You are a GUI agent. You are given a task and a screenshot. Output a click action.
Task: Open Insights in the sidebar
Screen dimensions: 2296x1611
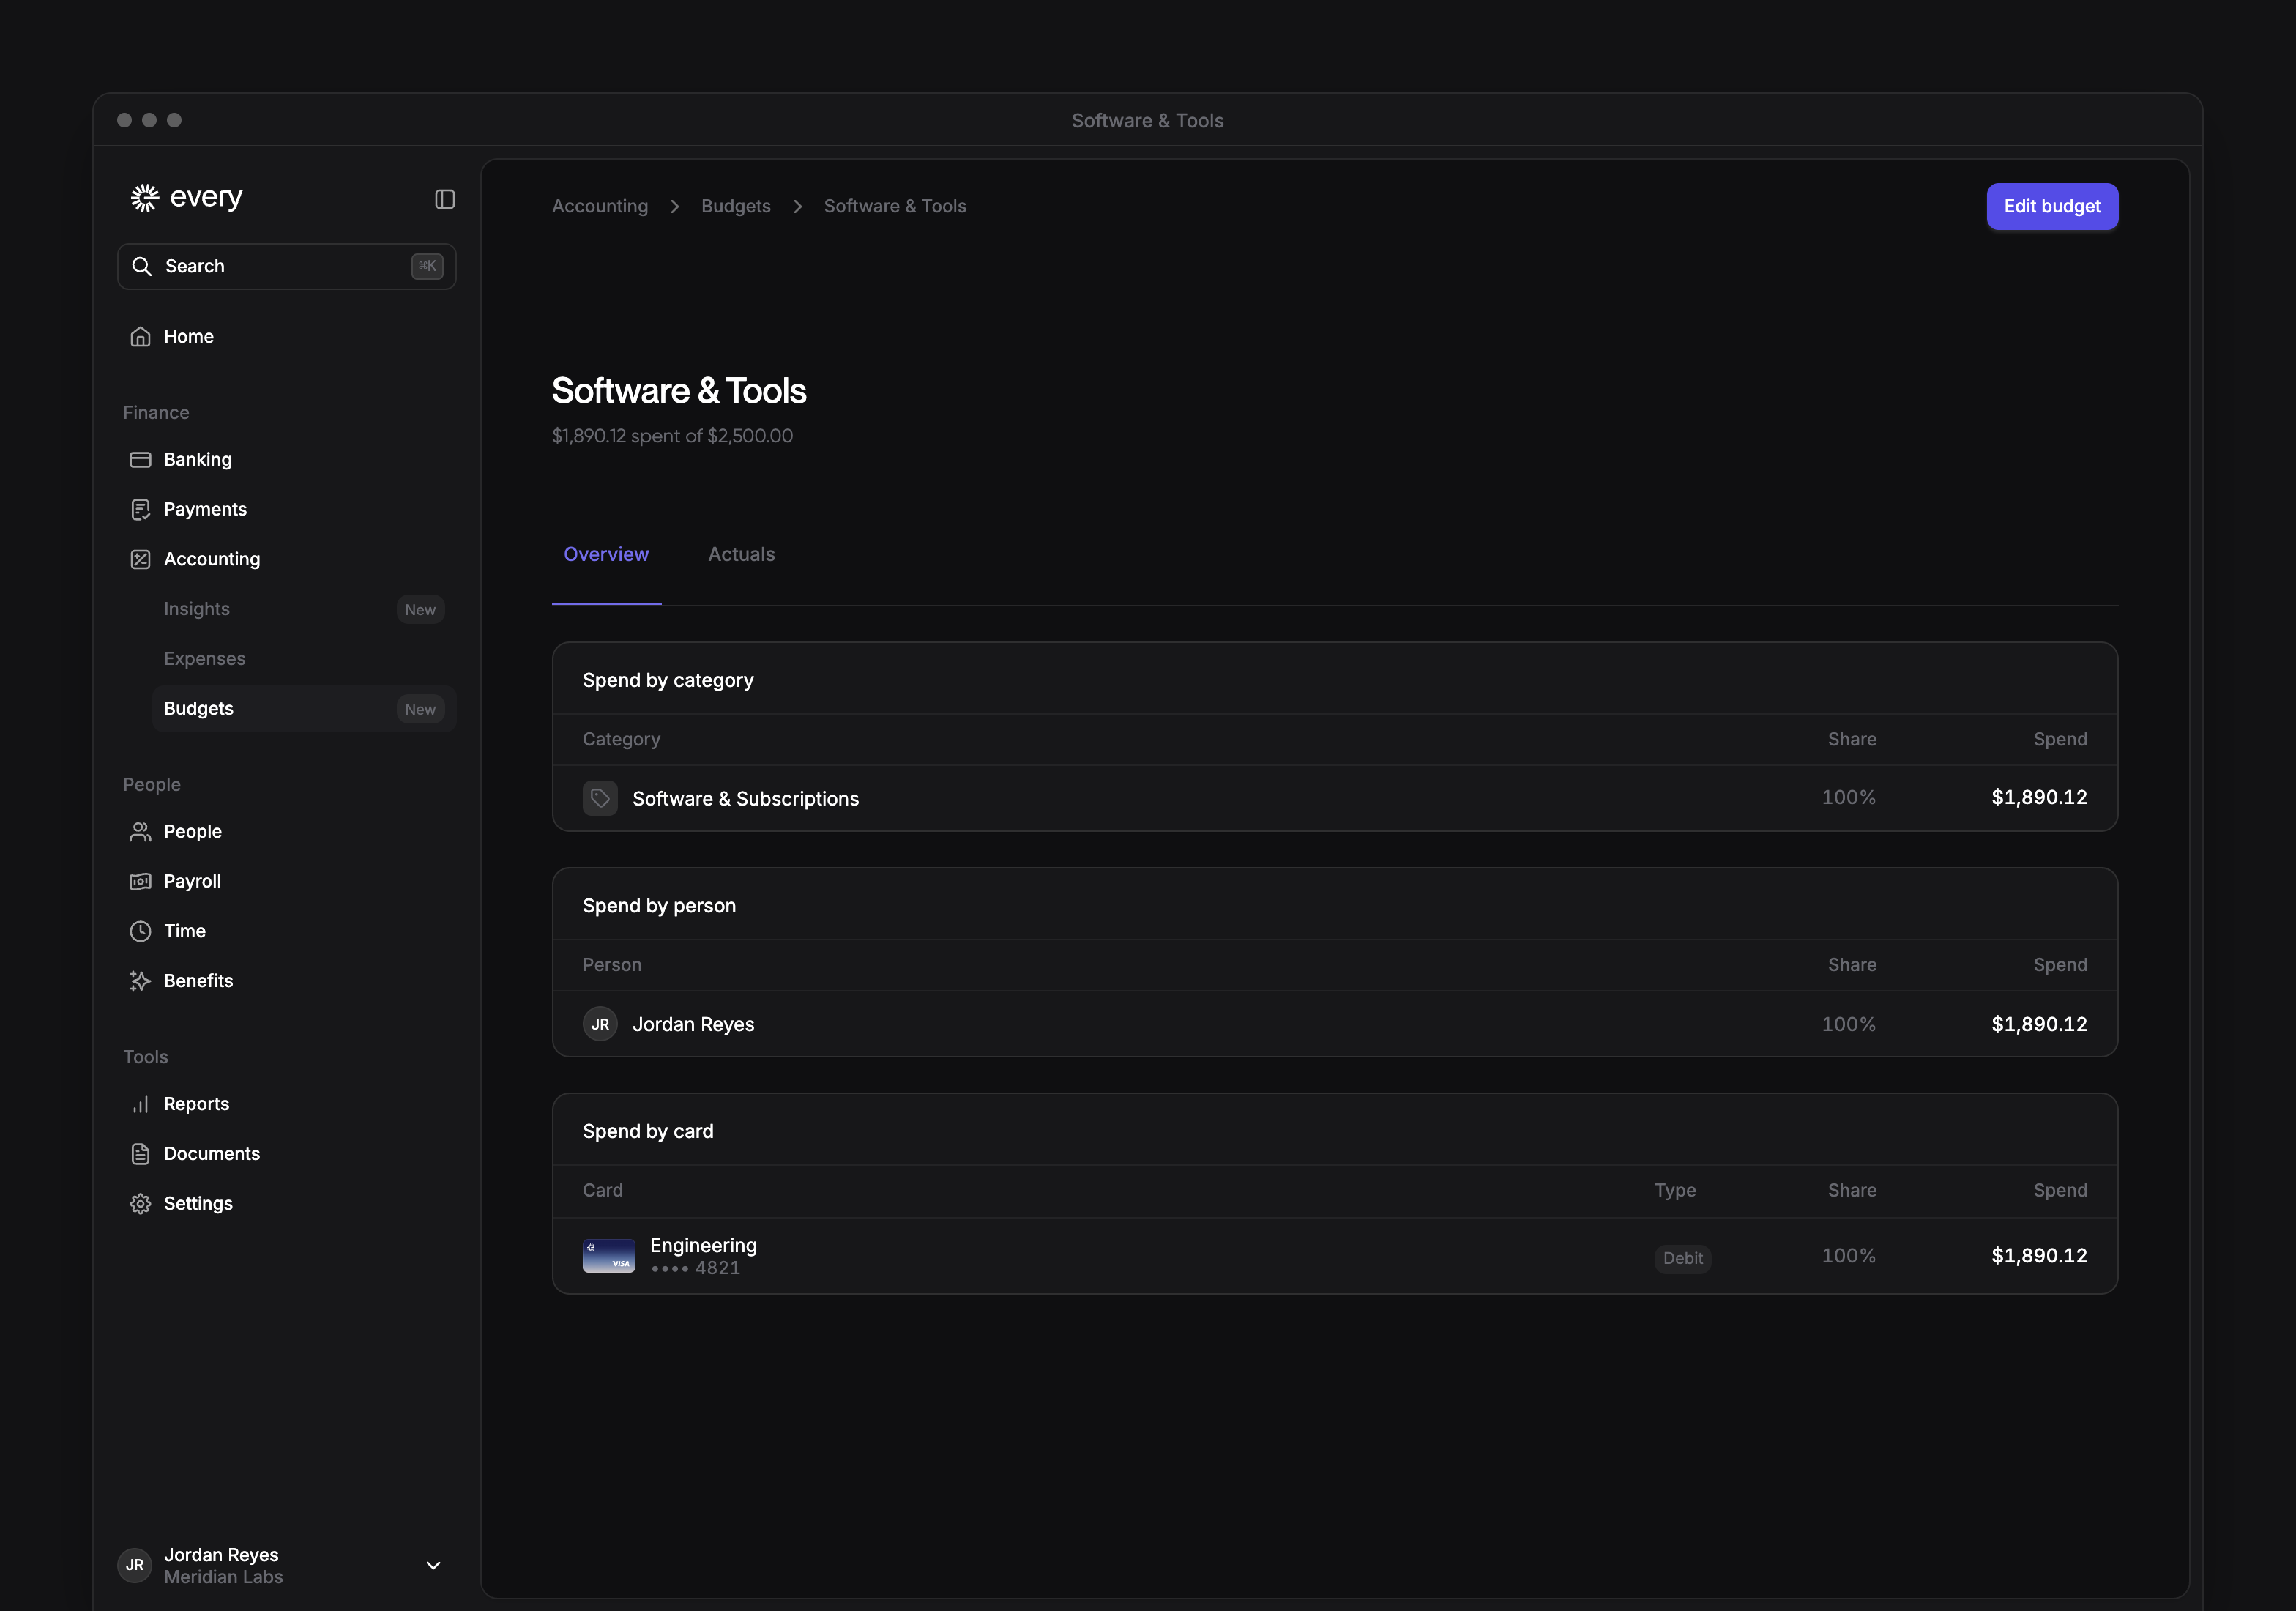tap(304, 609)
